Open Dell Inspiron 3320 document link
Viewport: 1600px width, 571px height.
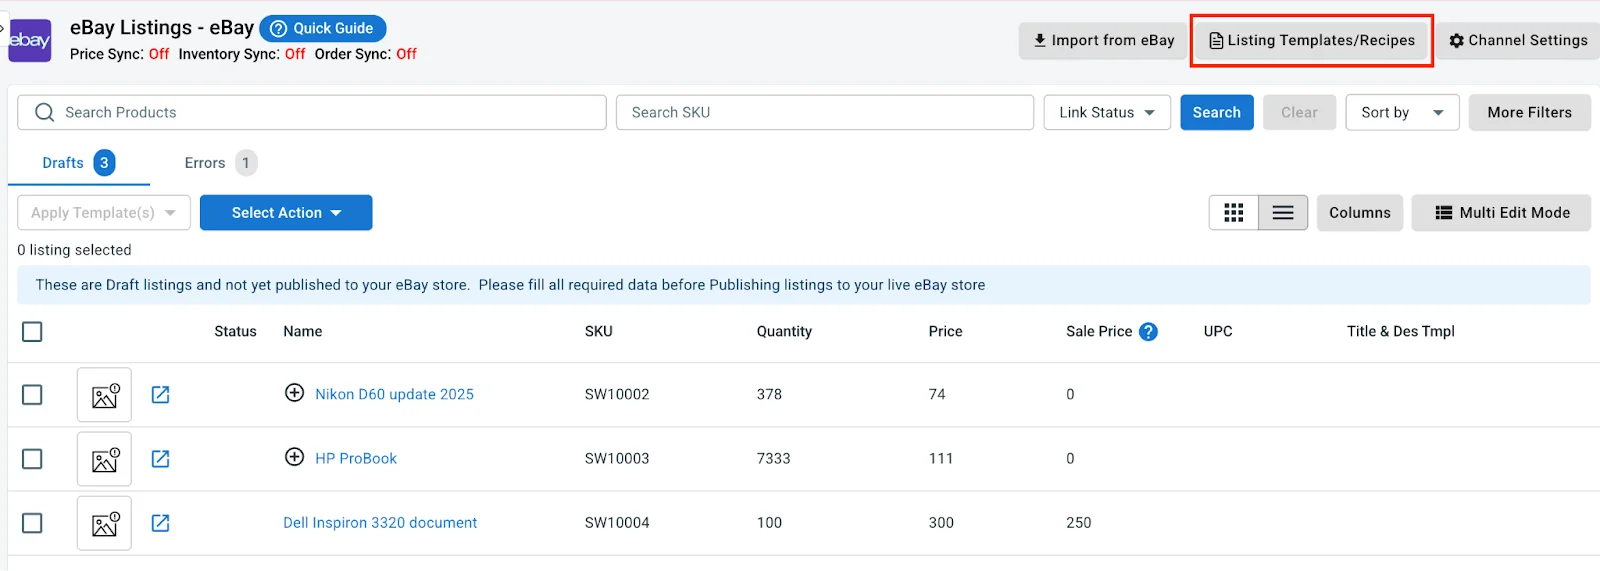(x=380, y=522)
